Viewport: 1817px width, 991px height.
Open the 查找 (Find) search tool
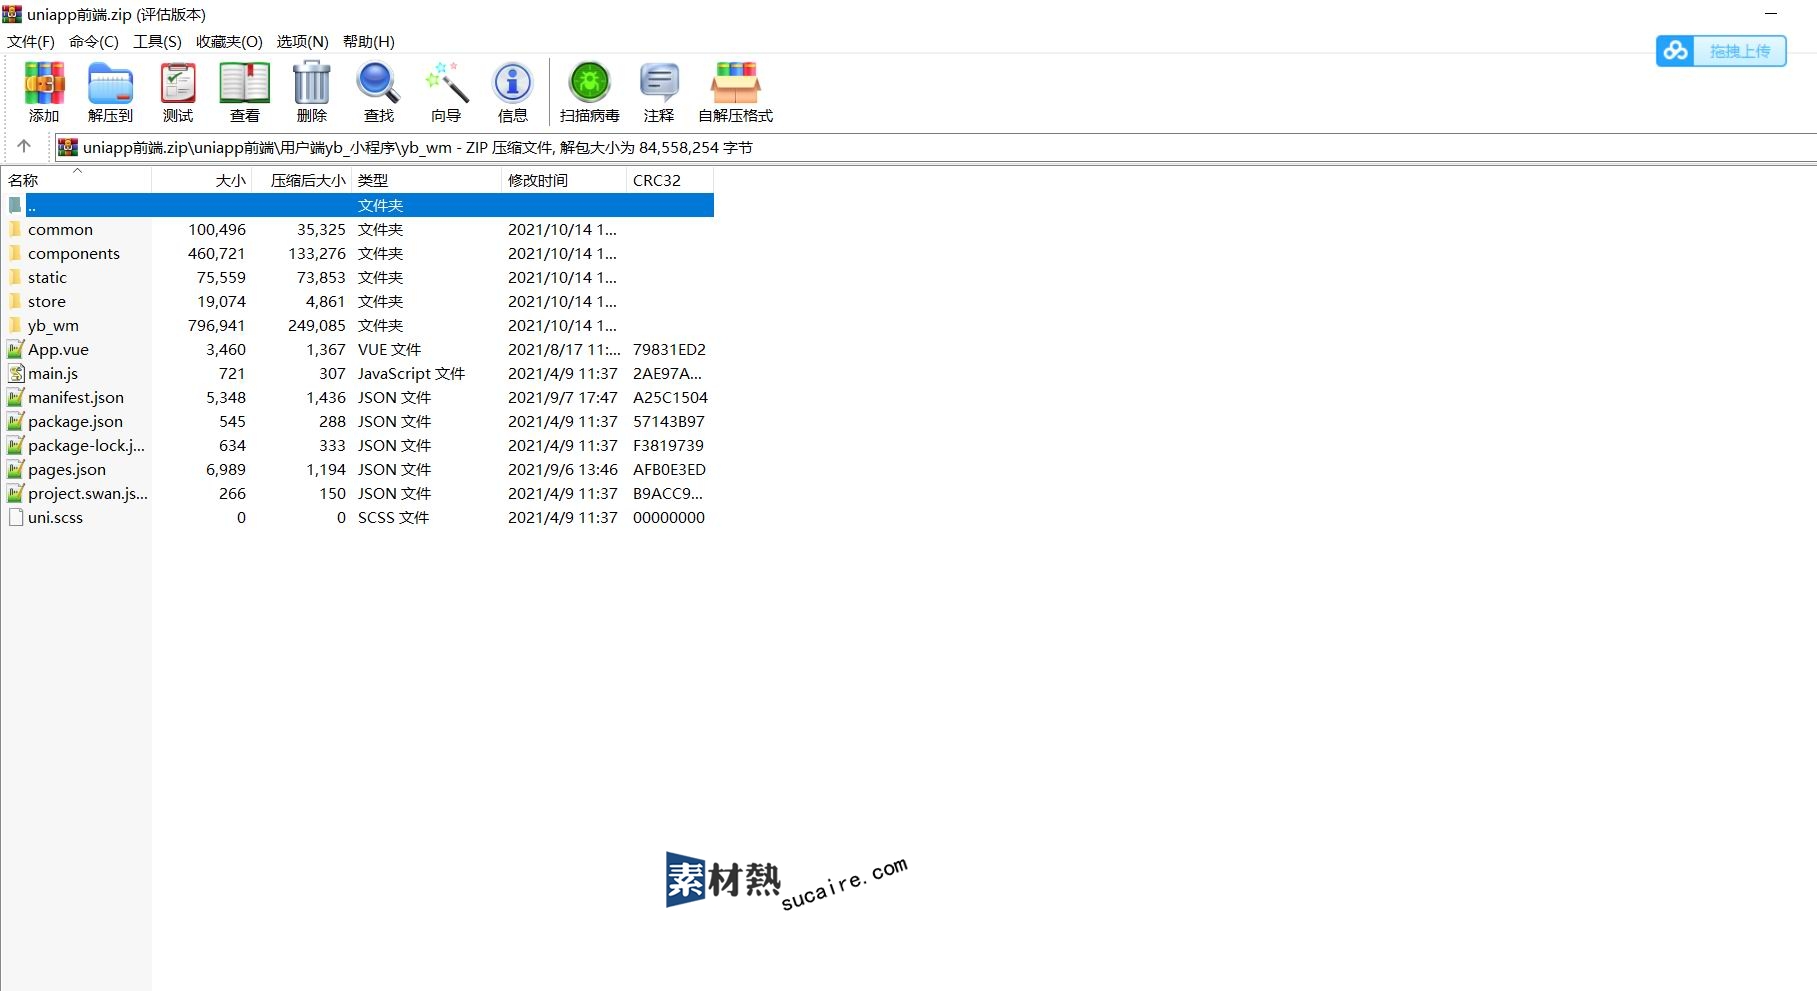(x=379, y=84)
